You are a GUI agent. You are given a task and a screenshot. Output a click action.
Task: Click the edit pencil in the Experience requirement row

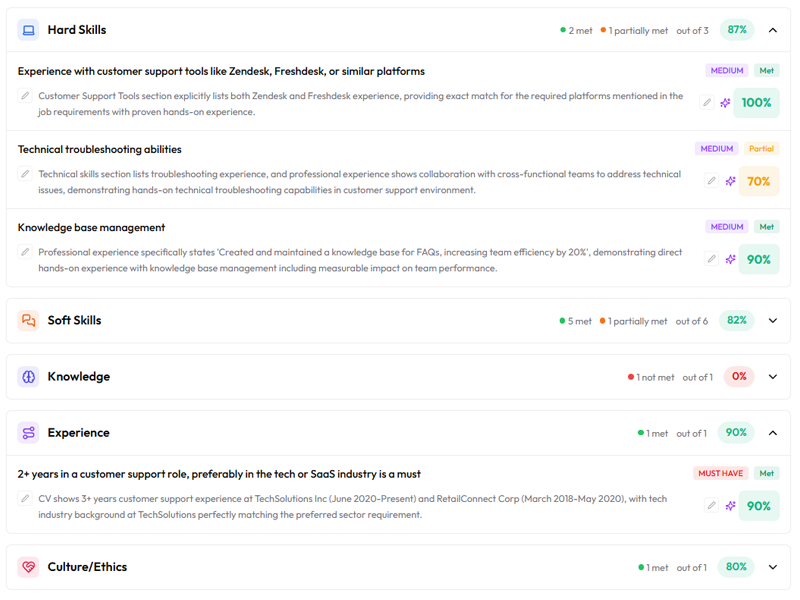pos(711,506)
